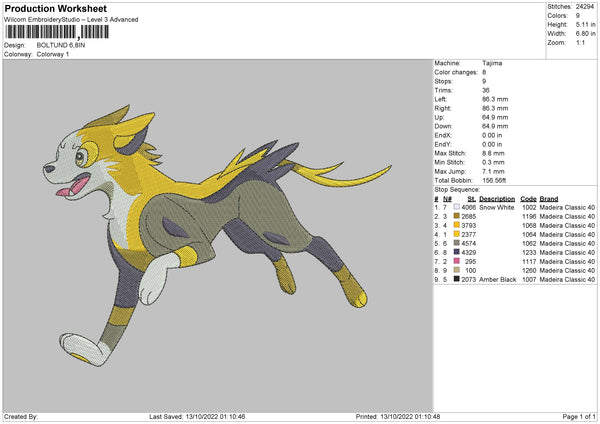Screen dimensions: 600x424
Task: Click the 'Total Bobbin:' label
Action: 453,180
